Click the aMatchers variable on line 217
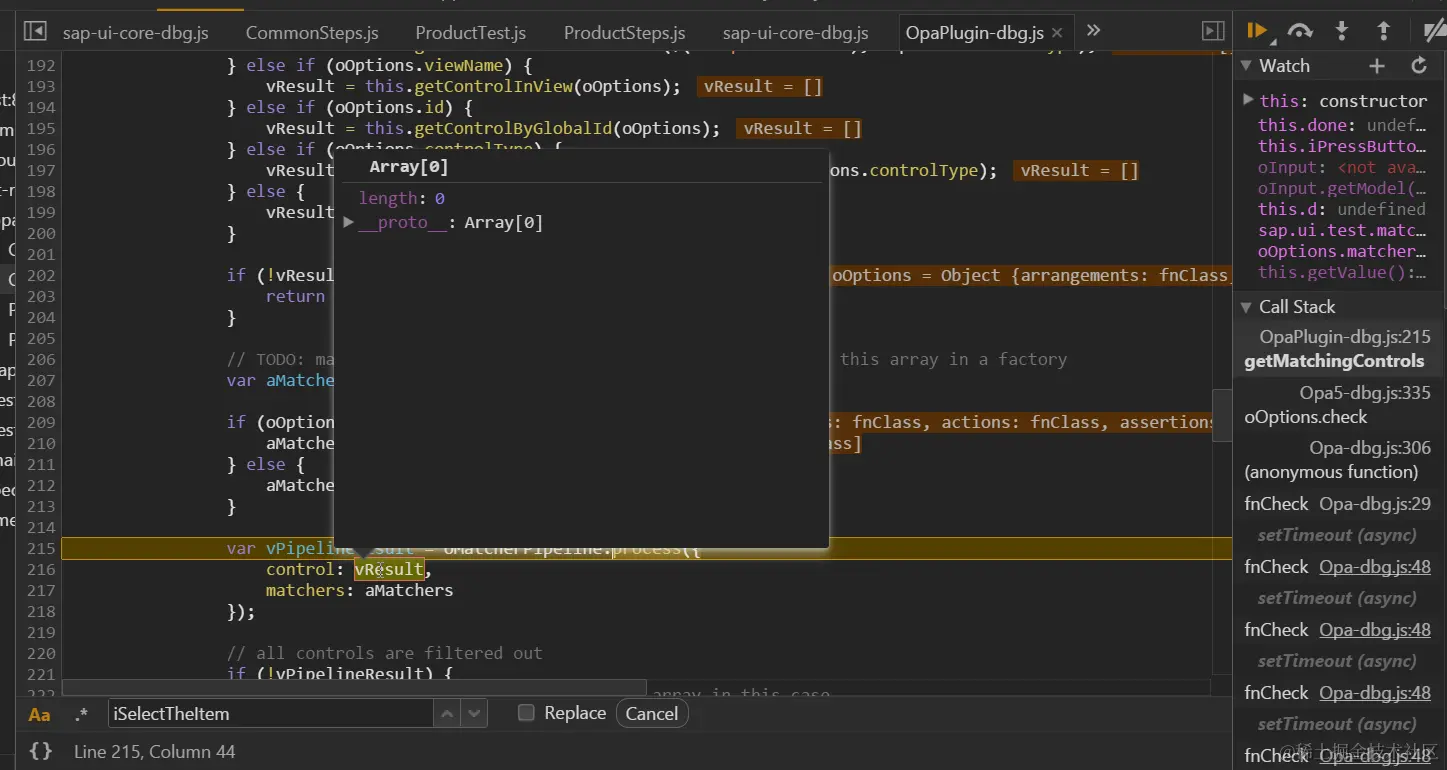This screenshot has width=1447, height=770. tap(409, 590)
